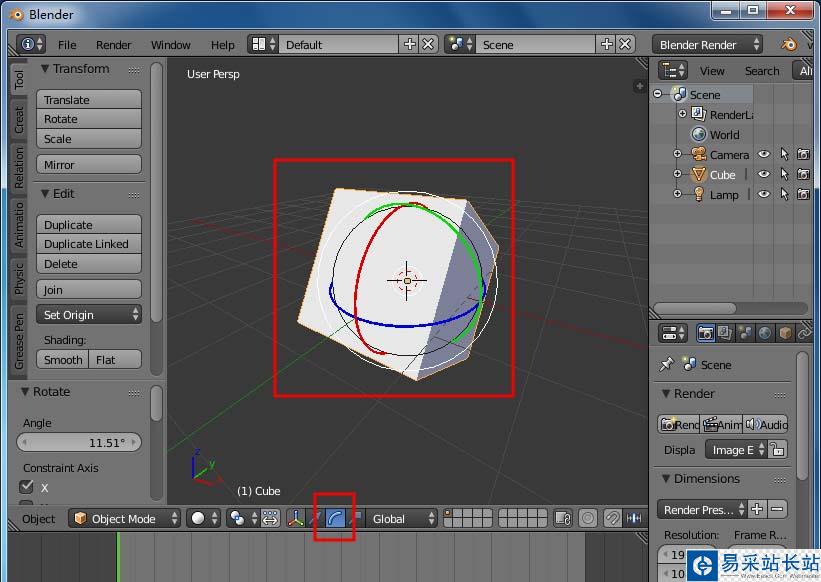Toggle manipulate center points icon
This screenshot has height=582, width=821.
270,518
